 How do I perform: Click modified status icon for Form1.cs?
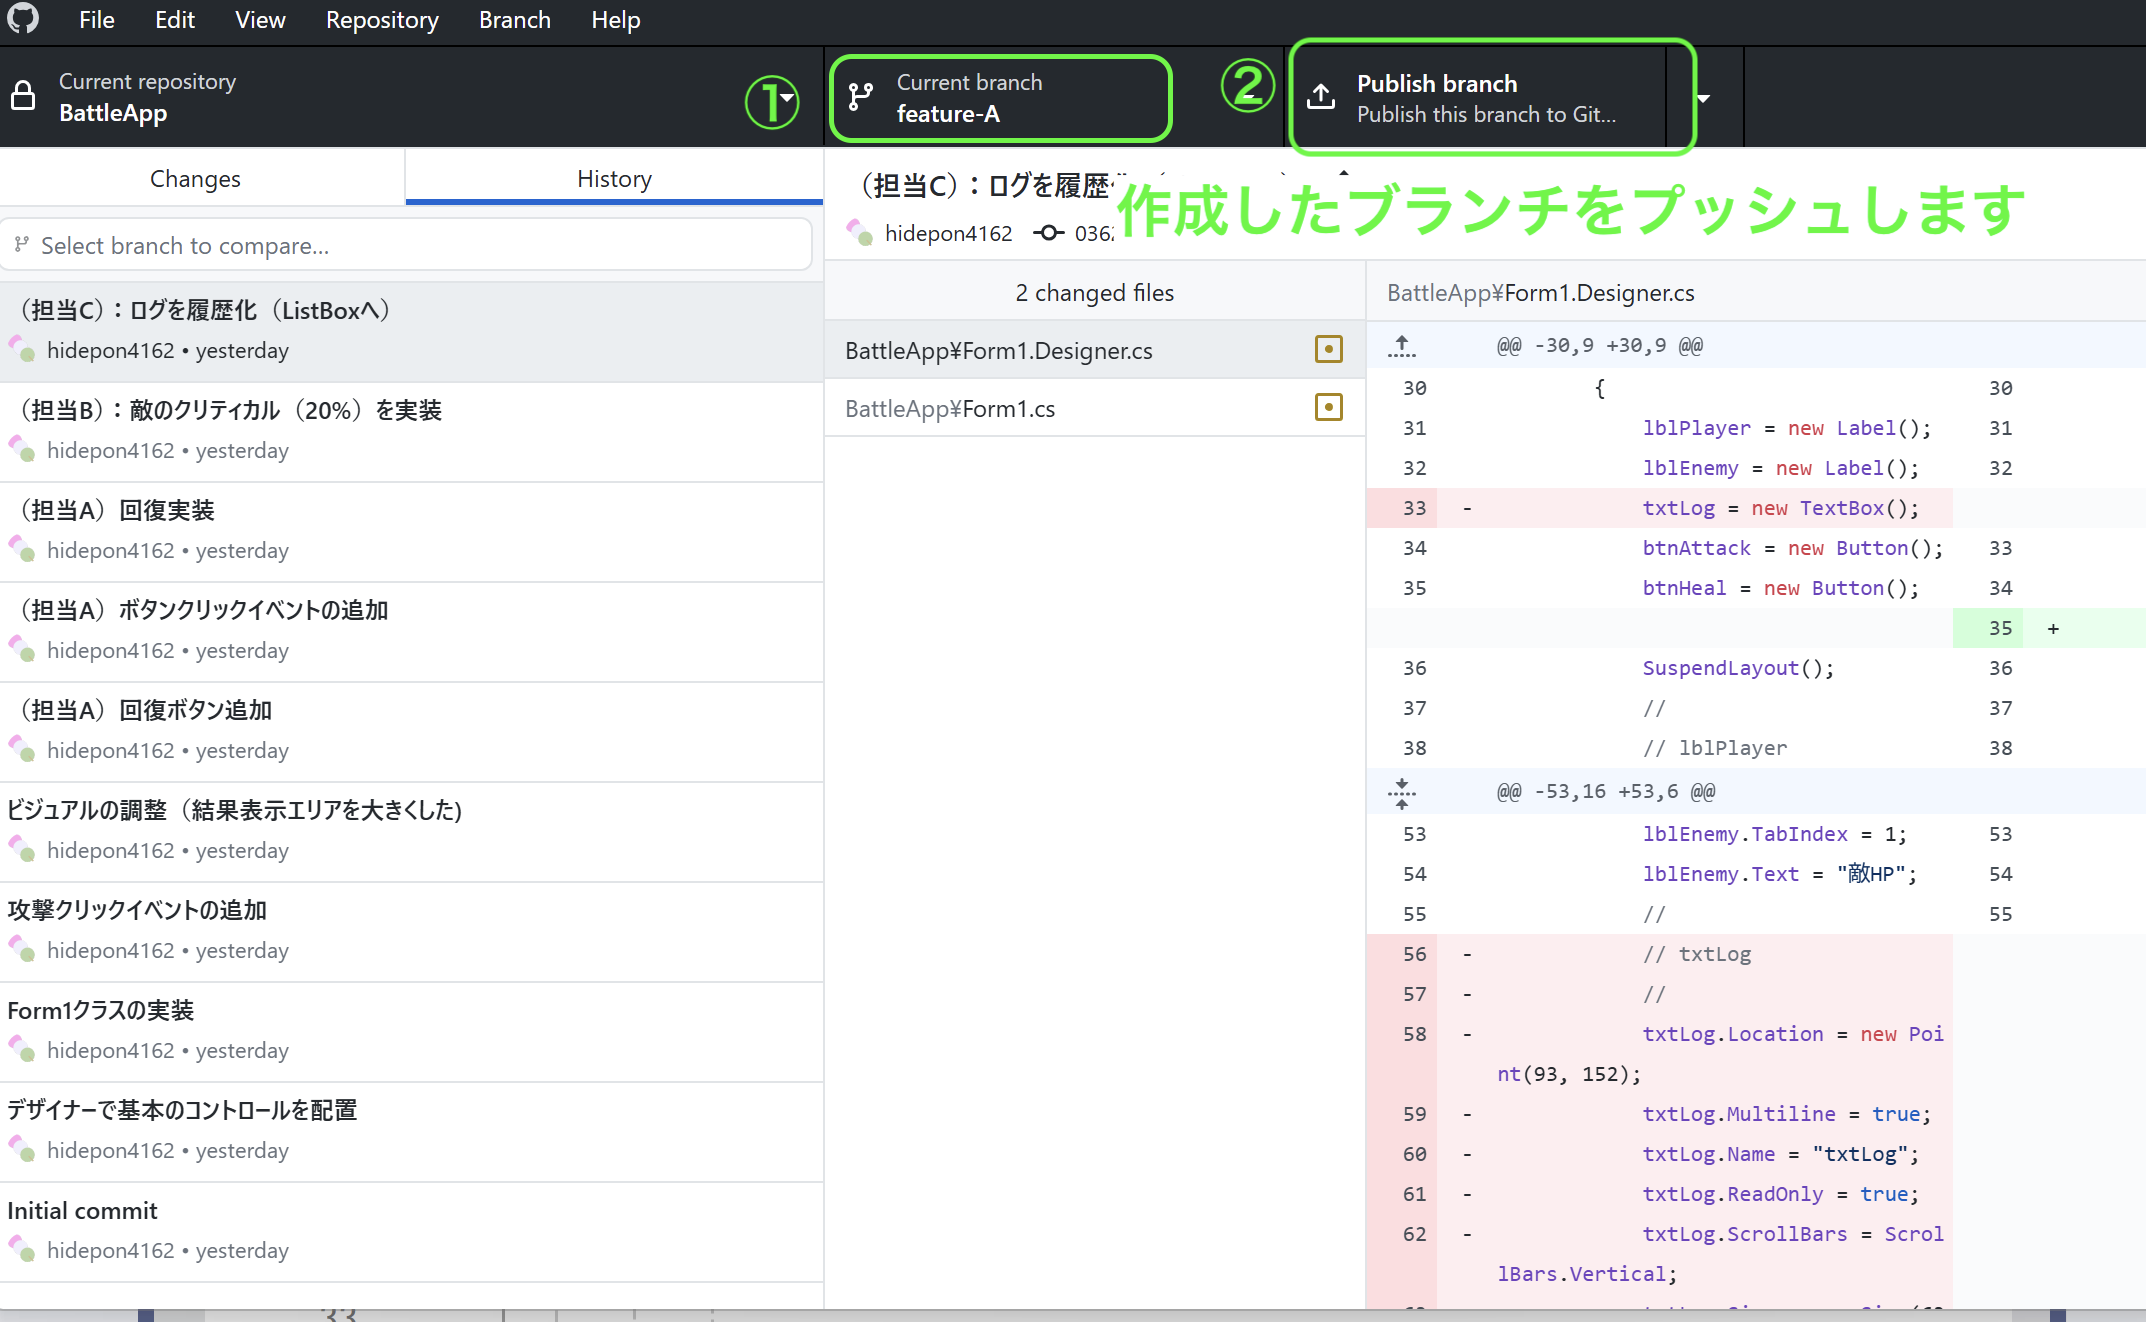coord(1328,407)
